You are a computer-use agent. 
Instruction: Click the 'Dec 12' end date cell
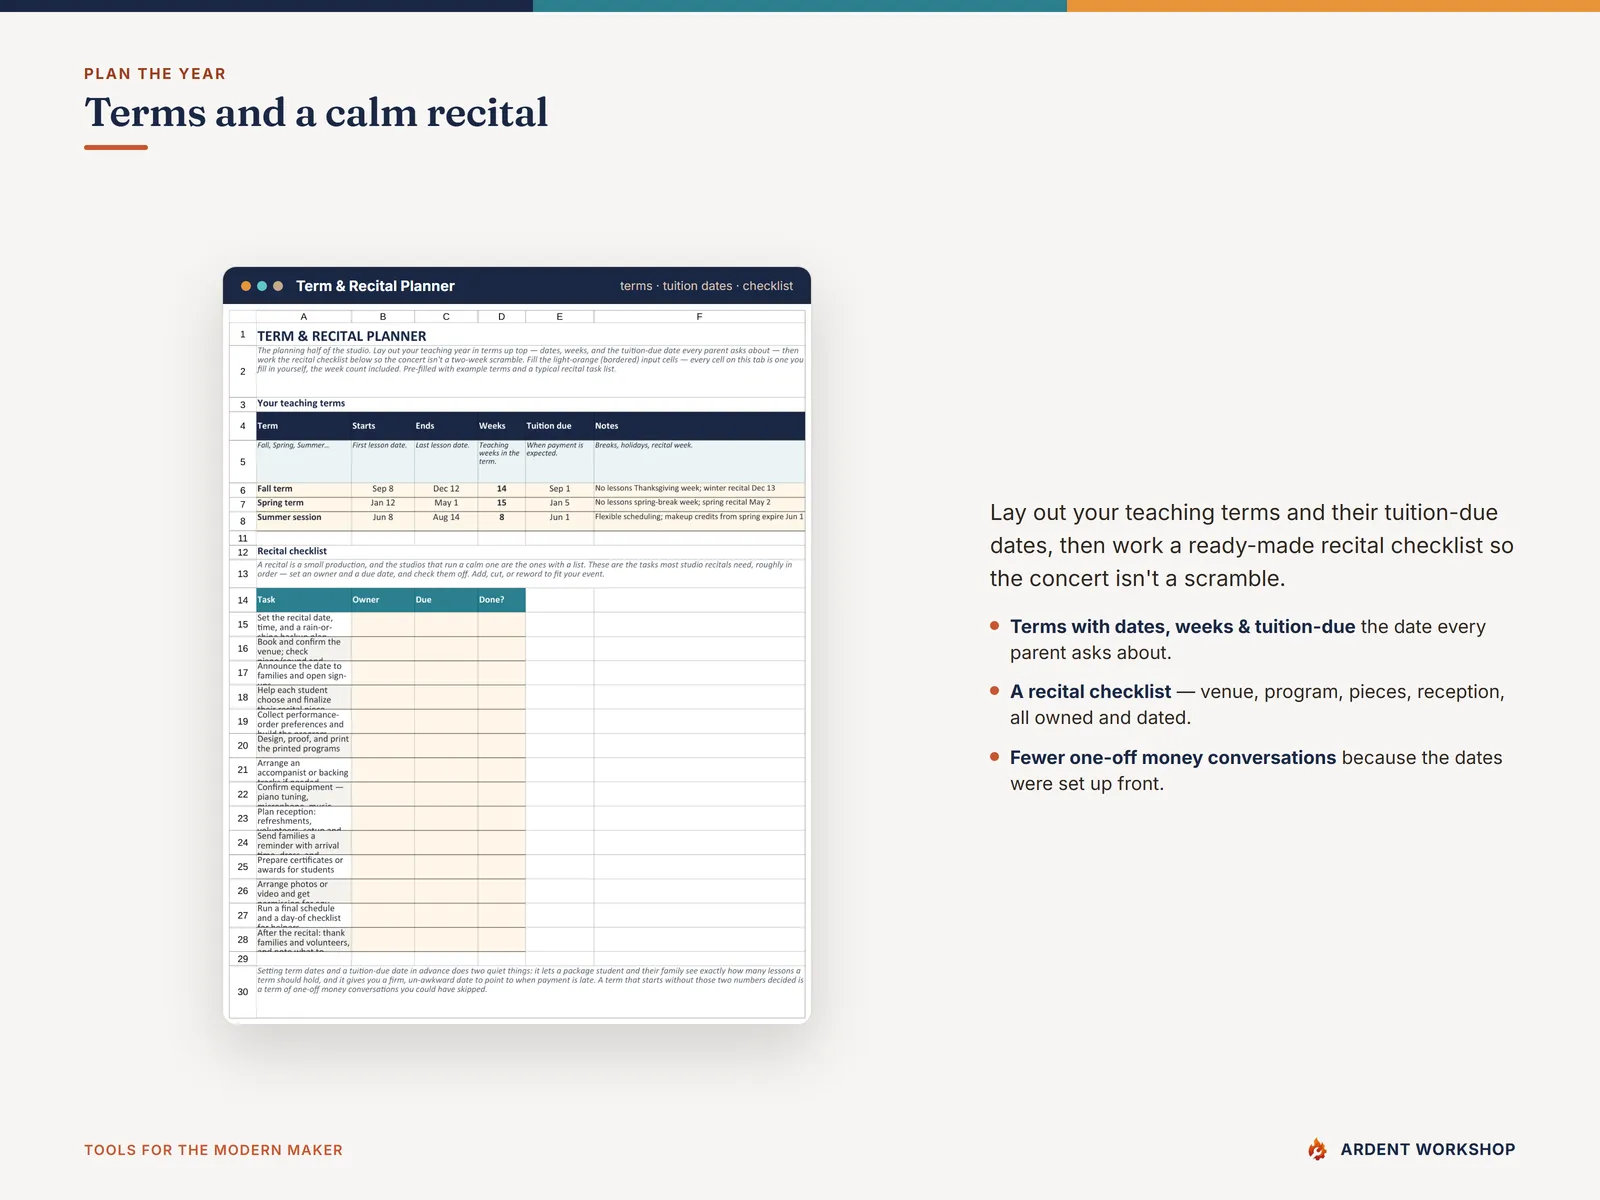(x=446, y=489)
